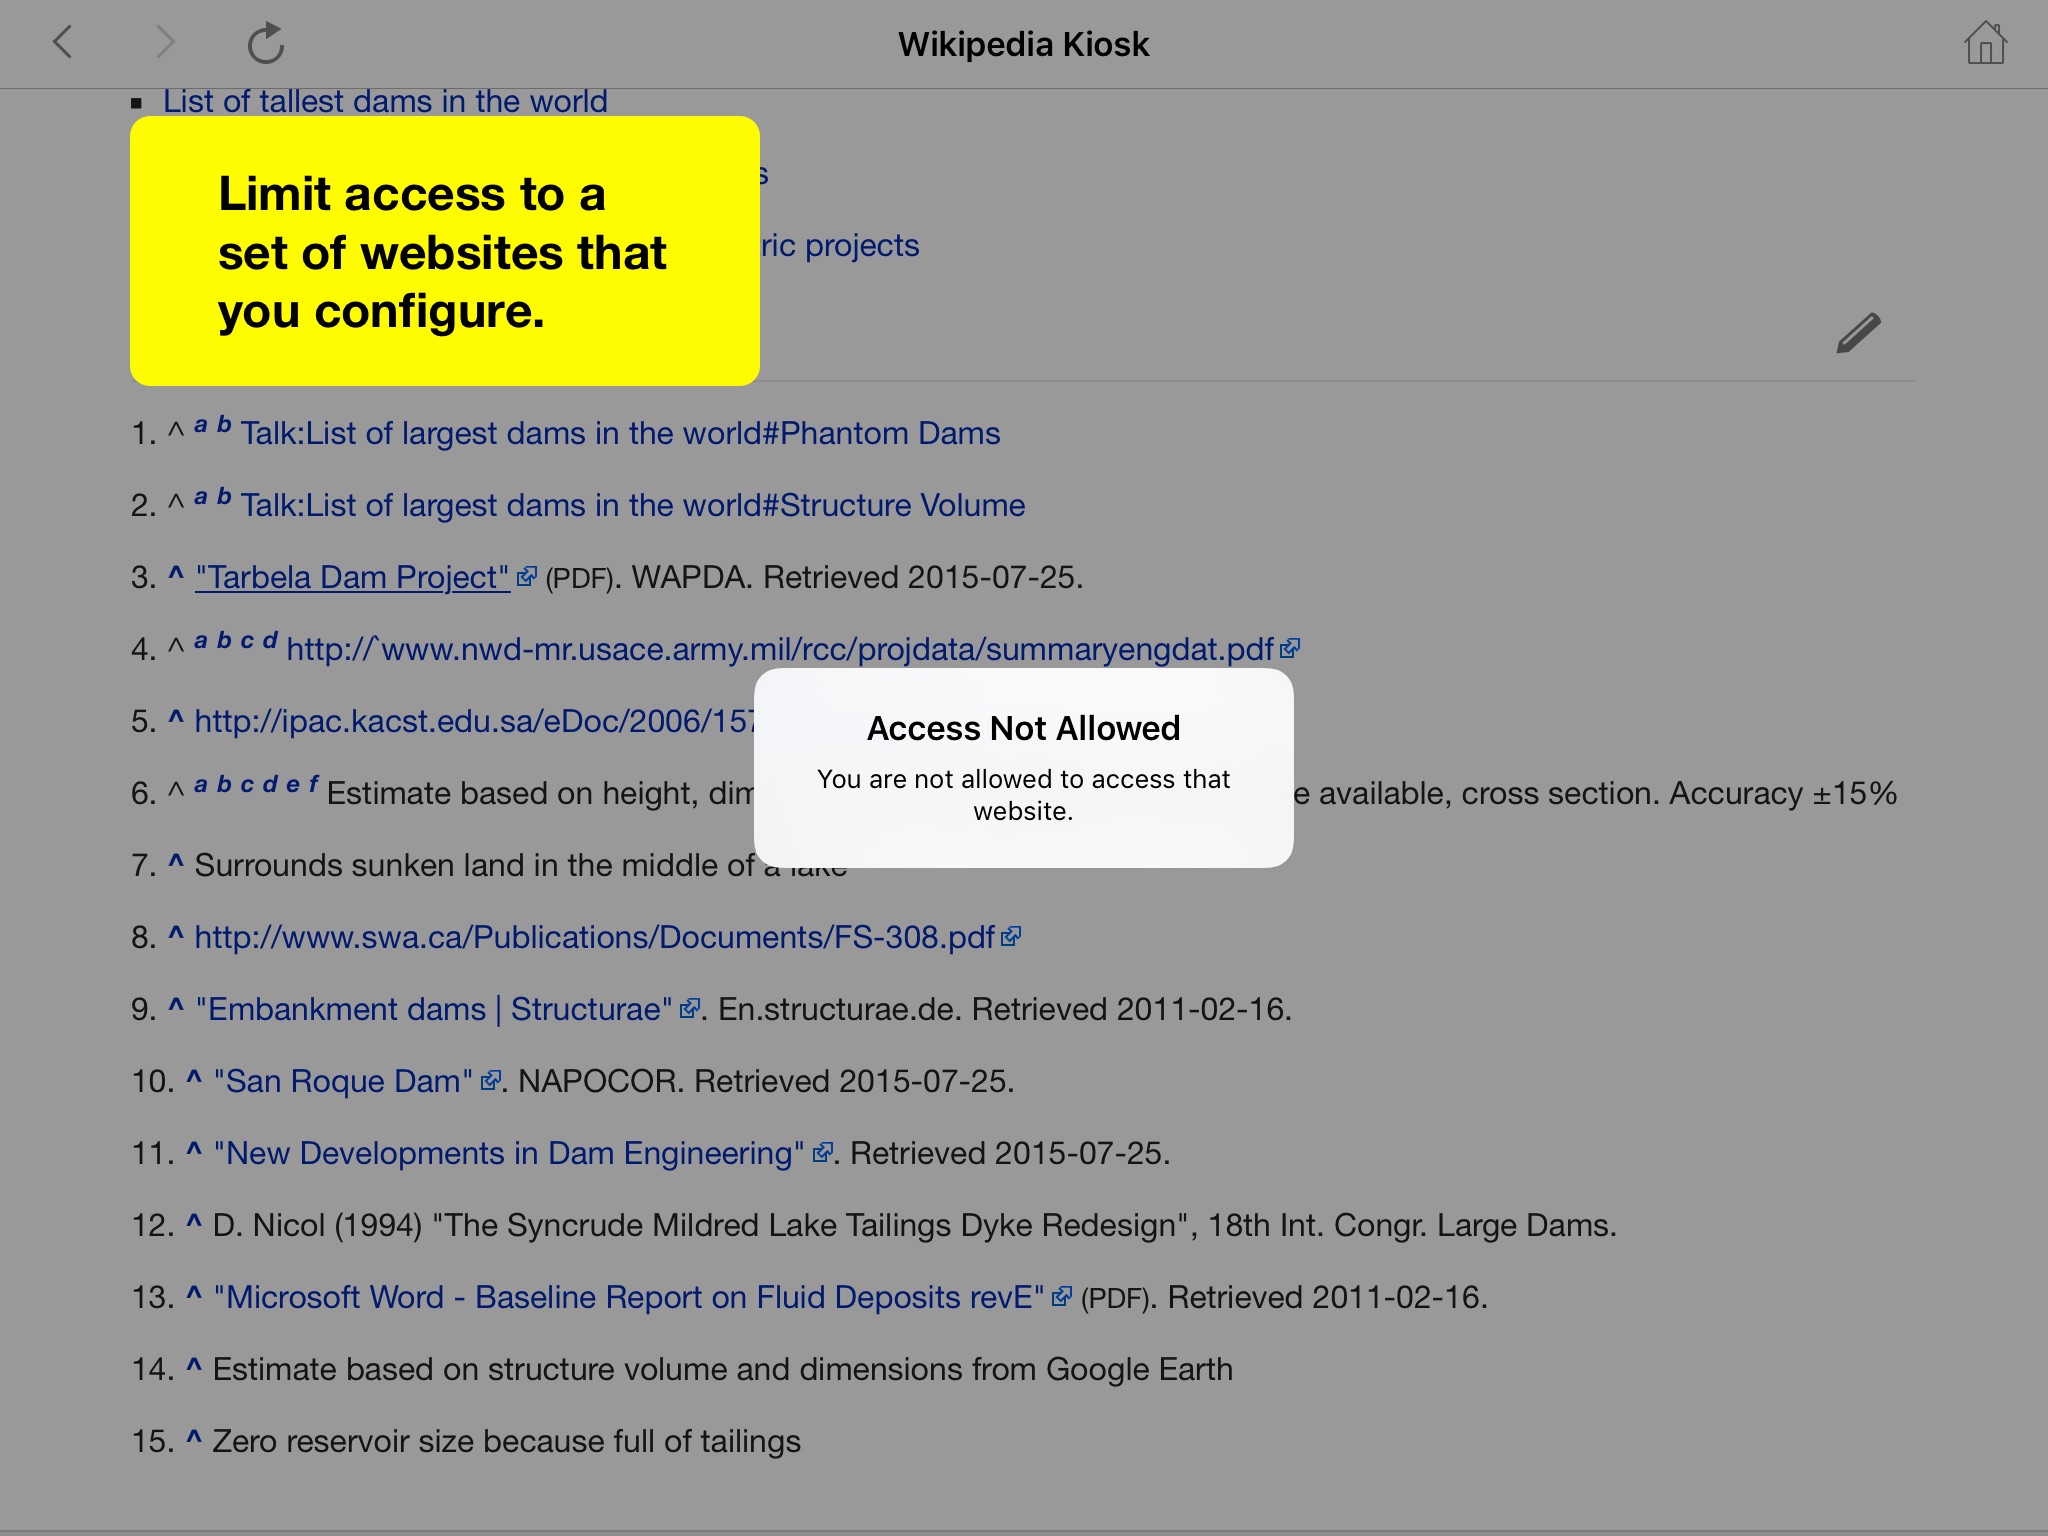
Task: Reload the page with the refresh icon
Action: (266, 43)
